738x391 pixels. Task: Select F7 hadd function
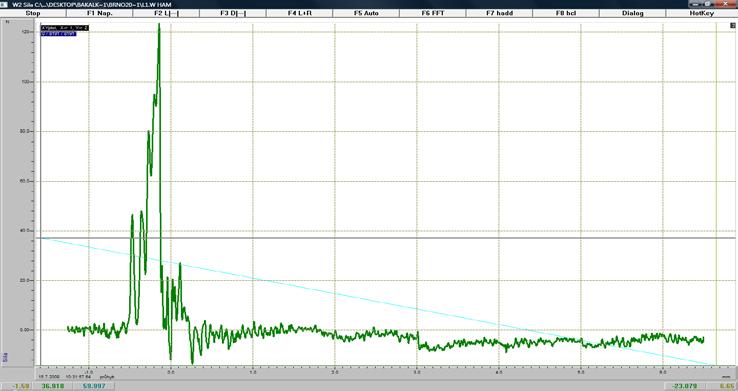coord(499,13)
